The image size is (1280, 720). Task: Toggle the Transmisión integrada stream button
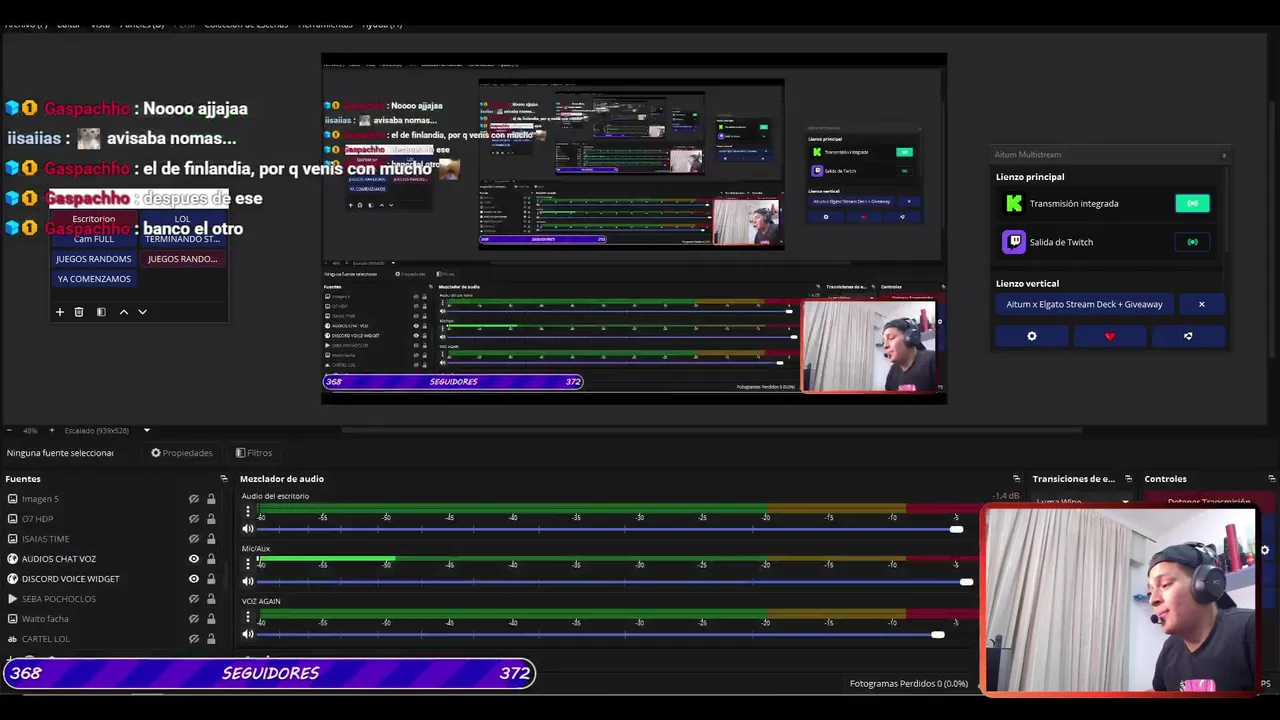[x=1192, y=203]
